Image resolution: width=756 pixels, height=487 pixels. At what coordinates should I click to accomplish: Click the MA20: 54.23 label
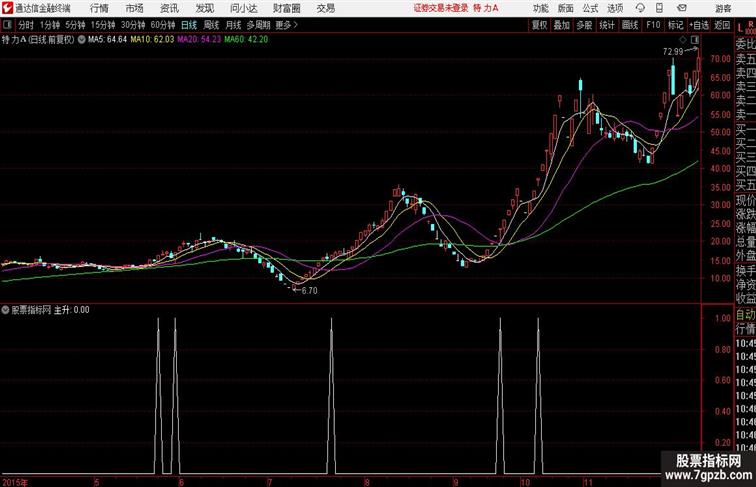tap(199, 40)
